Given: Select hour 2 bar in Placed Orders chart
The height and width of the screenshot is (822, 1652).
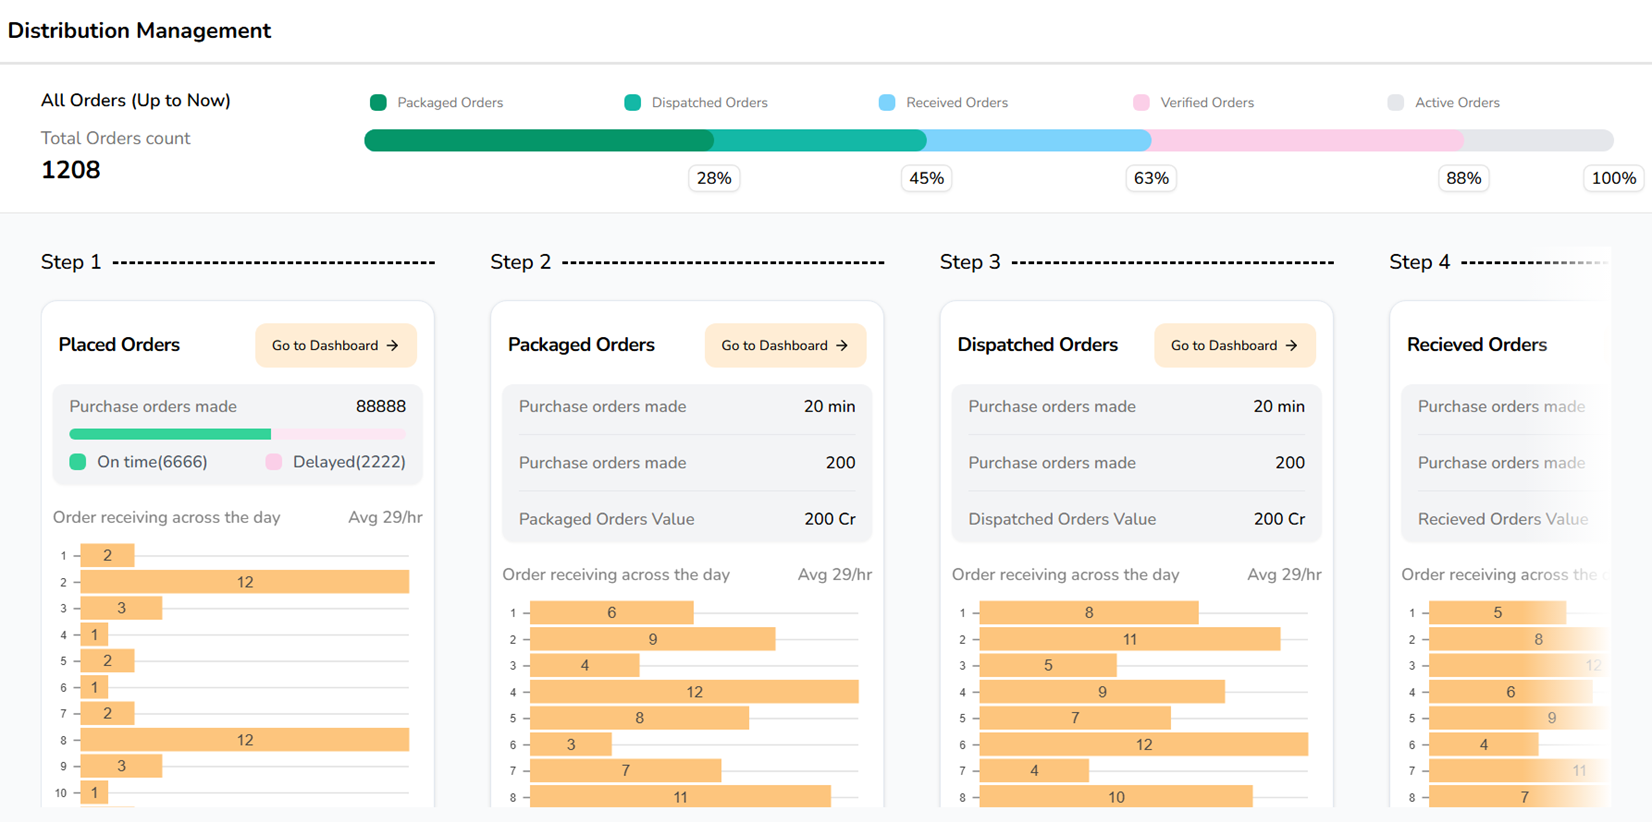Looking at the screenshot, I should point(244,582).
